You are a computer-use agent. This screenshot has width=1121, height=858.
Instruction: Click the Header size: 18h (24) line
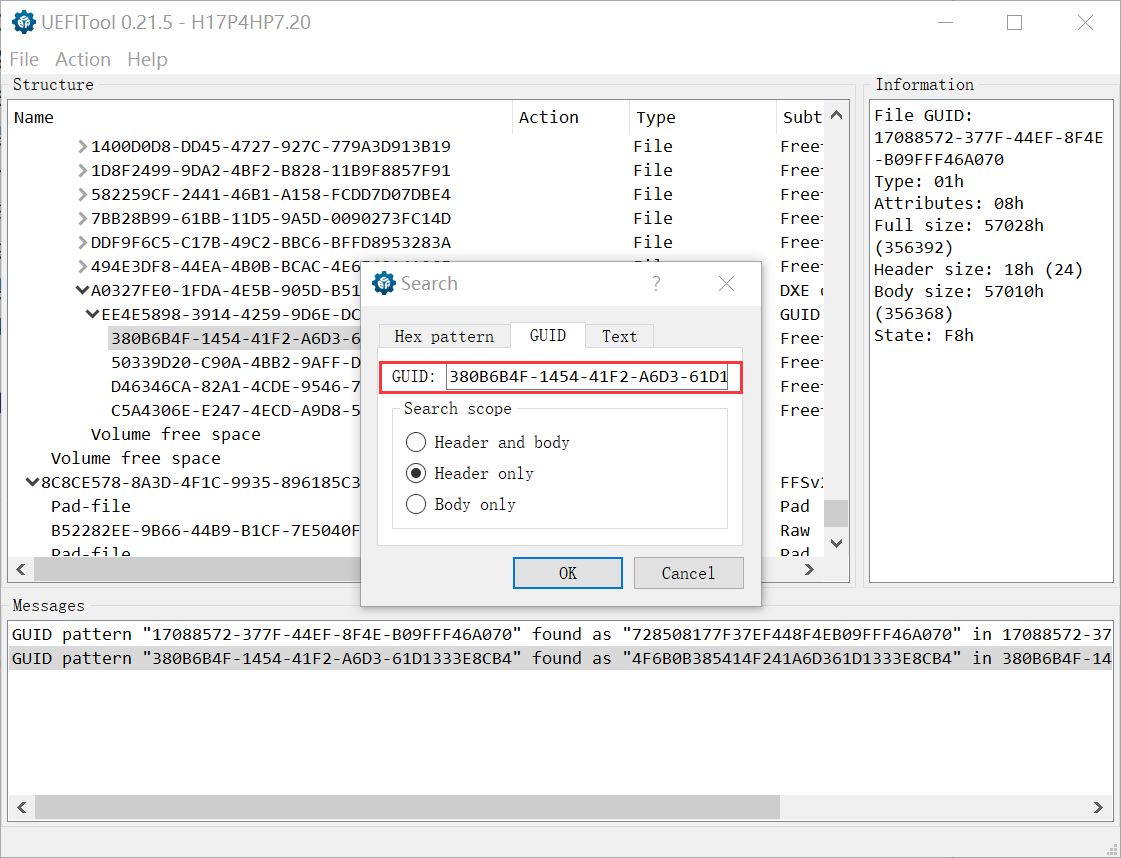pyautogui.click(x=979, y=270)
